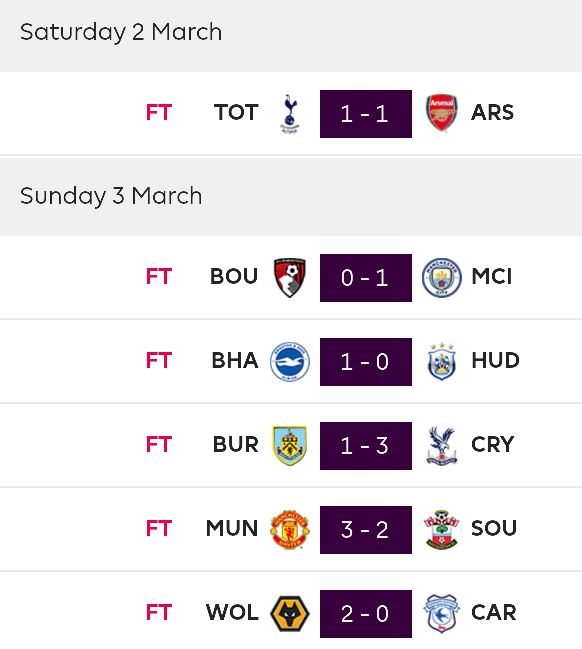The height and width of the screenshot is (649, 582).
Task: Open the Manchester City badge
Action: tap(442, 277)
